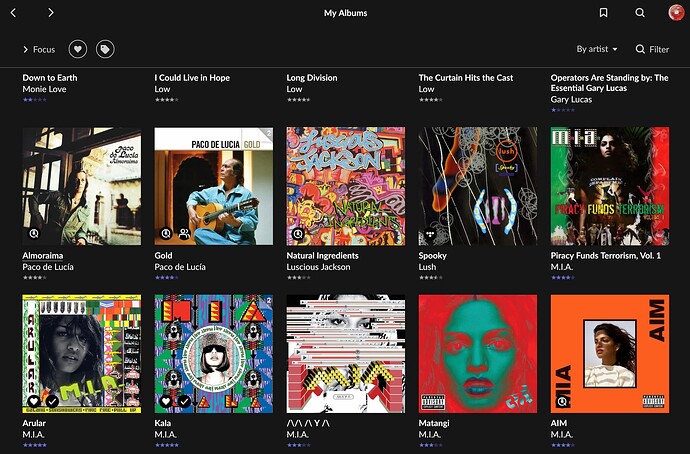Open the Spooky album cover
The height and width of the screenshot is (454, 690).
477,186
